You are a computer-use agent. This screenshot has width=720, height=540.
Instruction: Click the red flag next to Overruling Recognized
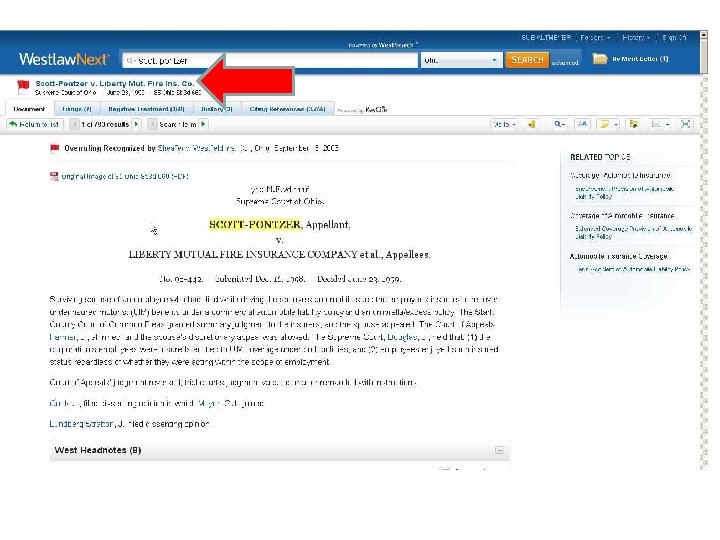[55, 148]
